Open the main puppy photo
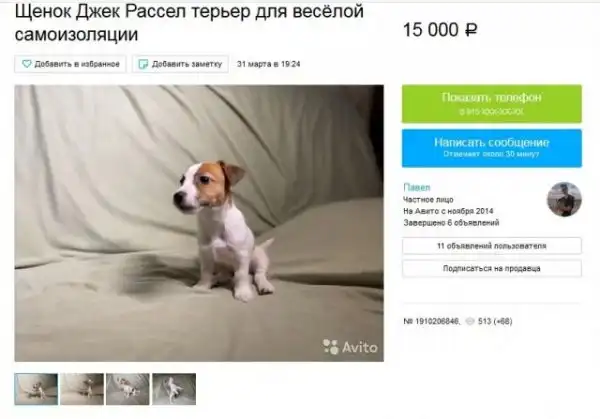The height and width of the screenshot is (419, 600). tap(199, 223)
